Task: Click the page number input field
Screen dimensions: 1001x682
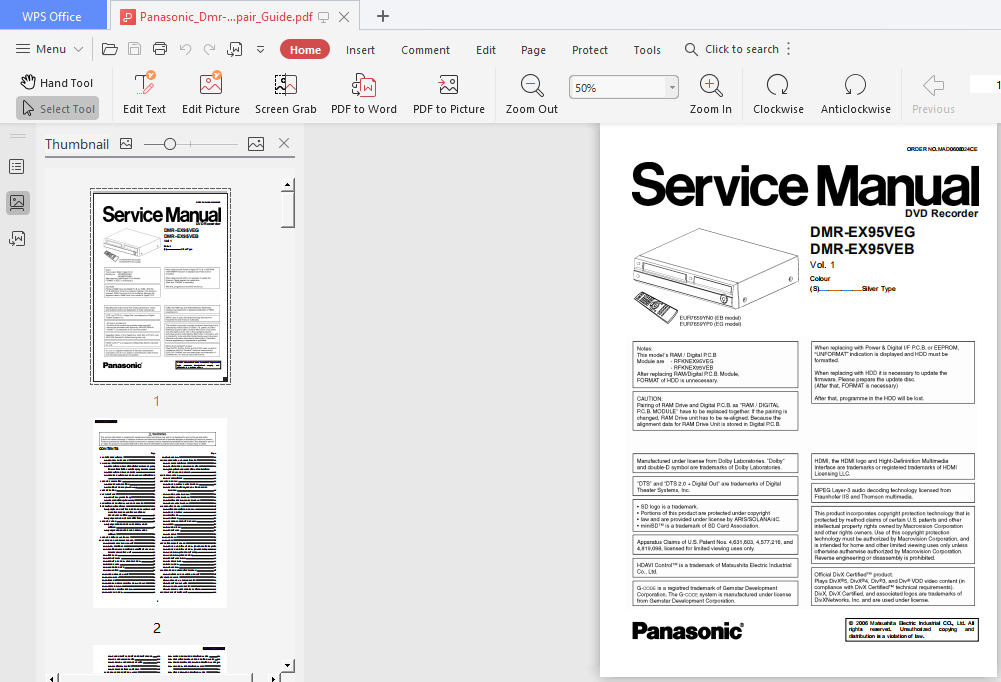Action: [x=985, y=84]
